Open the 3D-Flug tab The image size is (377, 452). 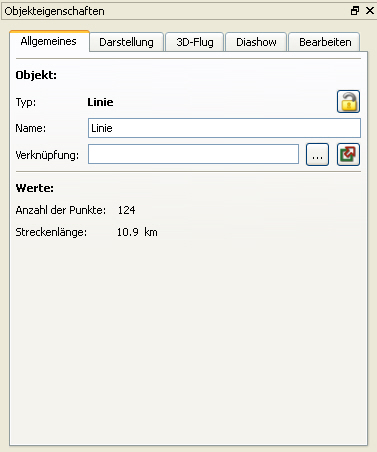coord(195,42)
